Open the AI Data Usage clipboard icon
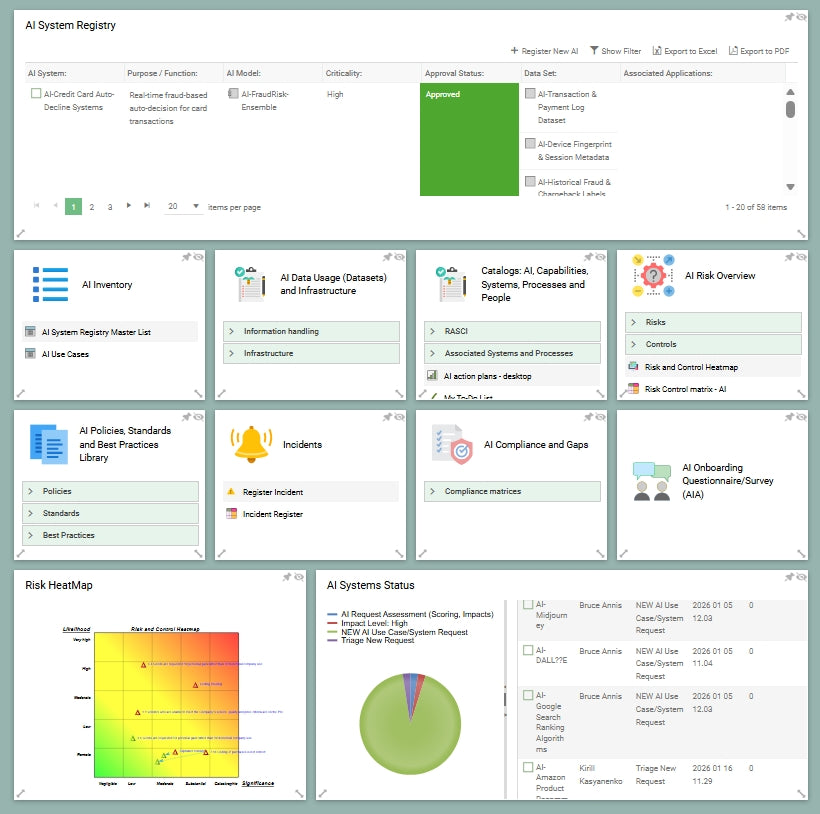The height and width of the screenshot is (814, 820). click(x=250, y=284)
